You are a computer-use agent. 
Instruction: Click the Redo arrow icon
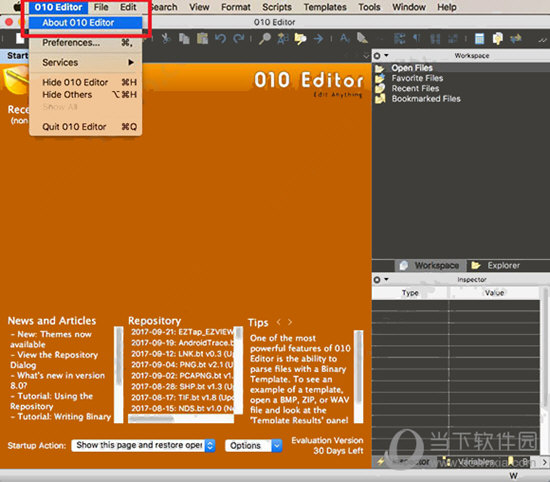pos(239,38)
